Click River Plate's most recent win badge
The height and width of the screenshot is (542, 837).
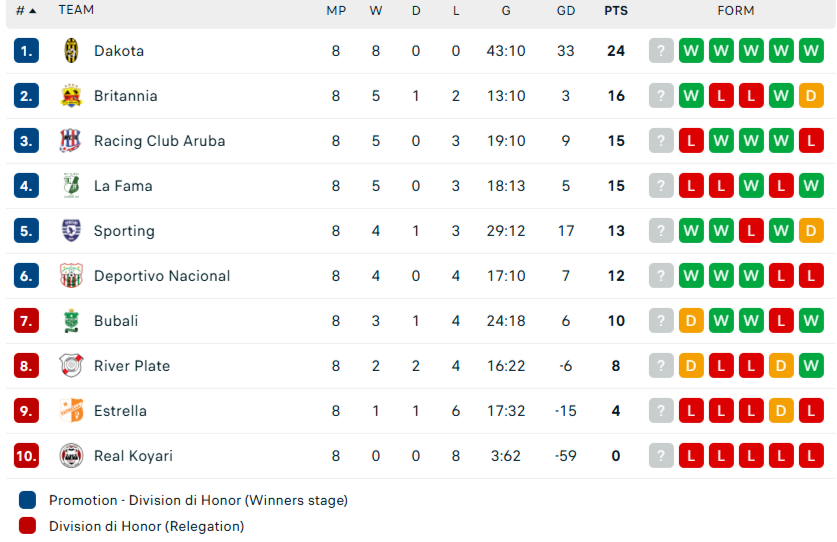point(811,366)
